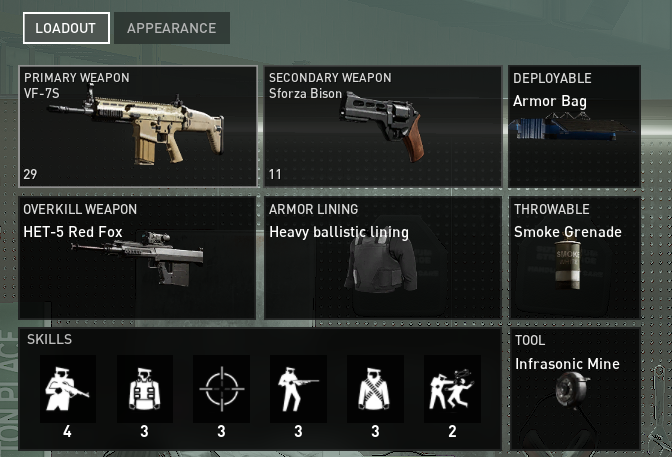Click the aiming shooter skill icon
This screenshot has height=457, width=672.
pyautogui.click(x=298, y=389)
